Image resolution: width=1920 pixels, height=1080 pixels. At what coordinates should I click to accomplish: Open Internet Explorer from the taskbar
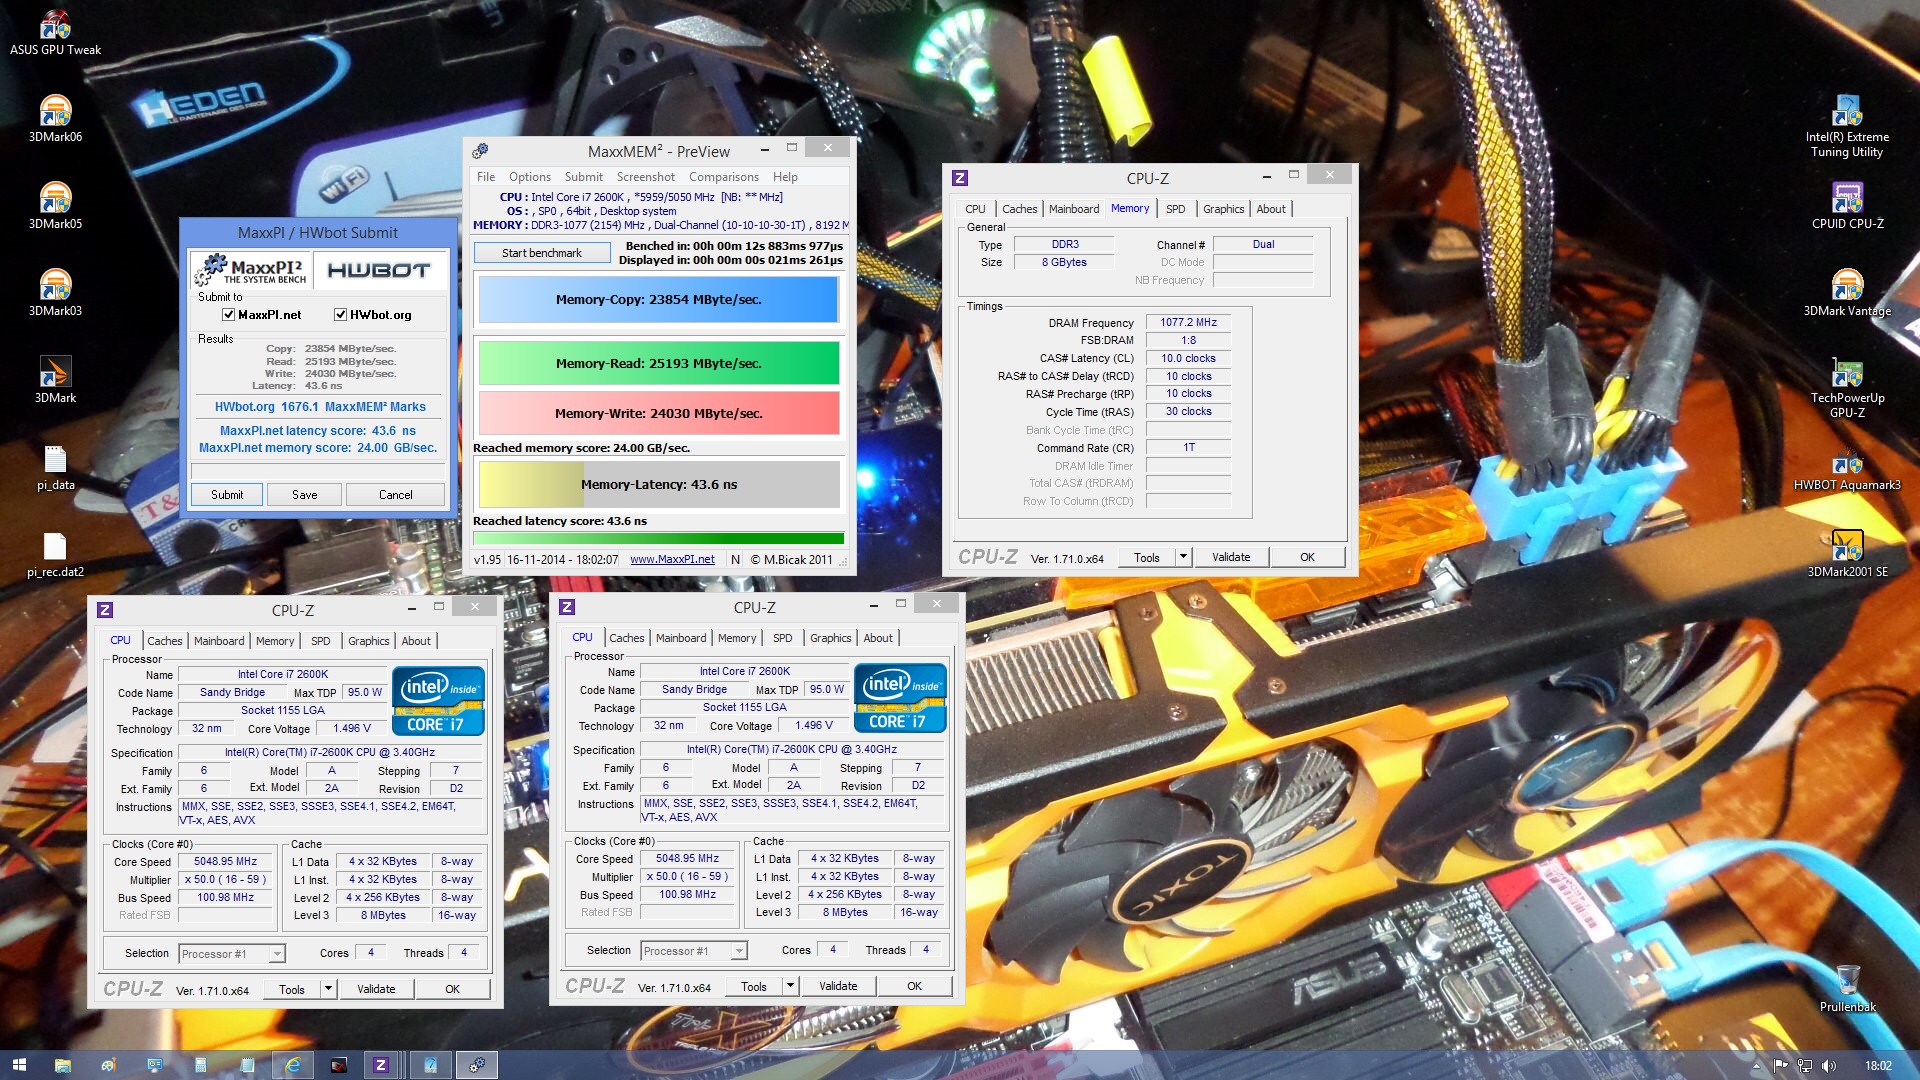(x=292, y=1065)
